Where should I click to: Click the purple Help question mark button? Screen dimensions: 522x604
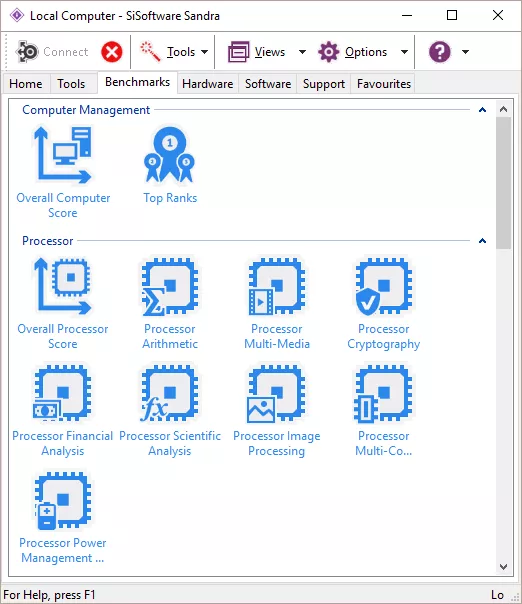click(x=440, y=52)
